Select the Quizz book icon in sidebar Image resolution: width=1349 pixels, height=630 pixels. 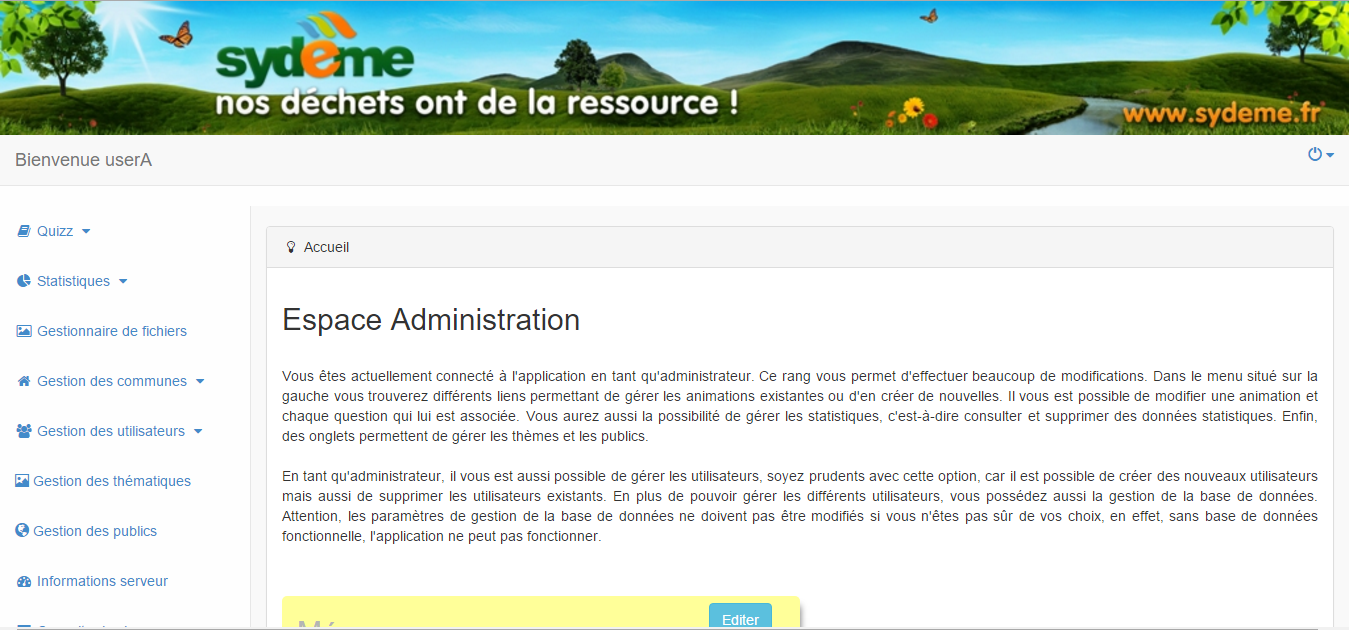pyautogui.click(x=22, y=231)
